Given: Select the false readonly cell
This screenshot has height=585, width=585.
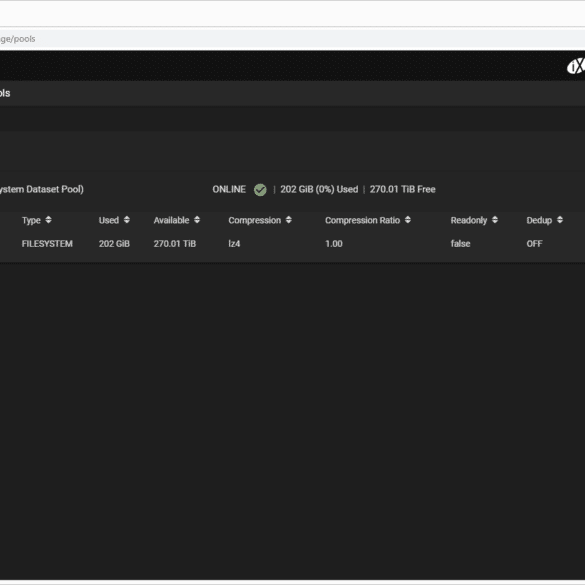Looking at the screenshot, I should coord(460,244).
